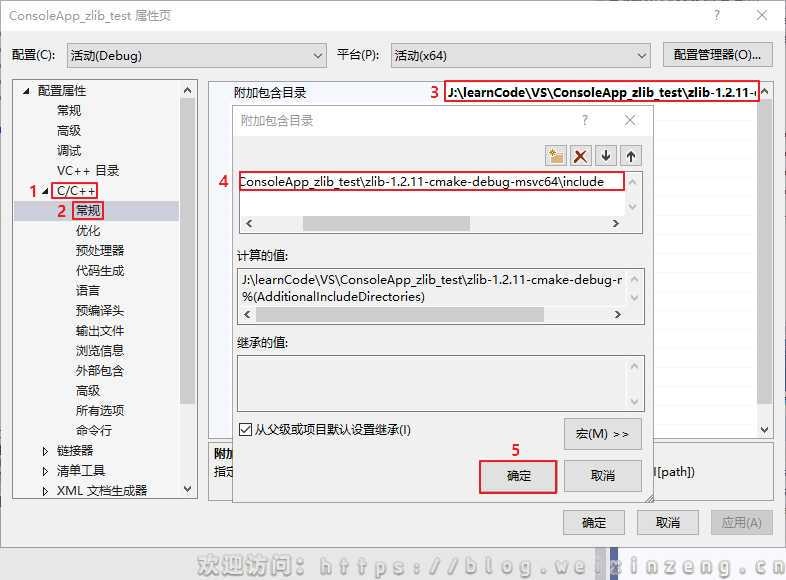
Task: Open the 平台 dropdown showing 活动(x64)
Action: pyautogui.click(x=520, y=56)
